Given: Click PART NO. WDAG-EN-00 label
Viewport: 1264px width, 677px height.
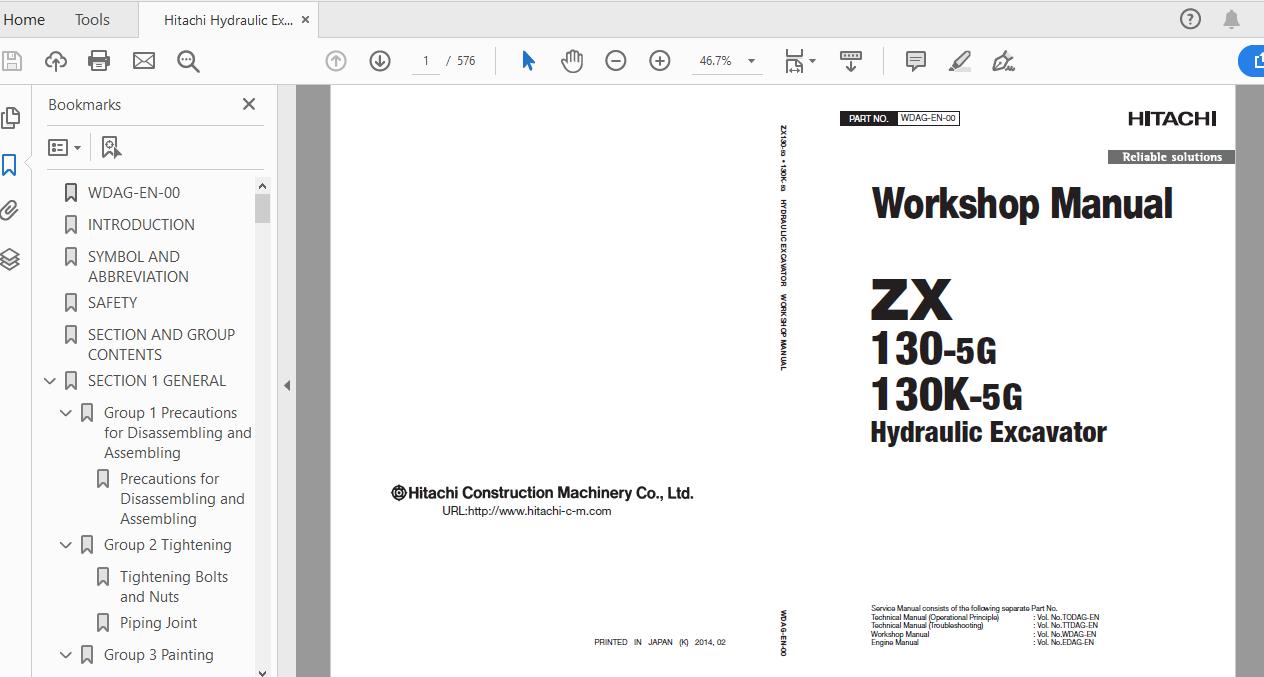Looking at the screenshot, I should pyautogui.click(x=899, y=118).
